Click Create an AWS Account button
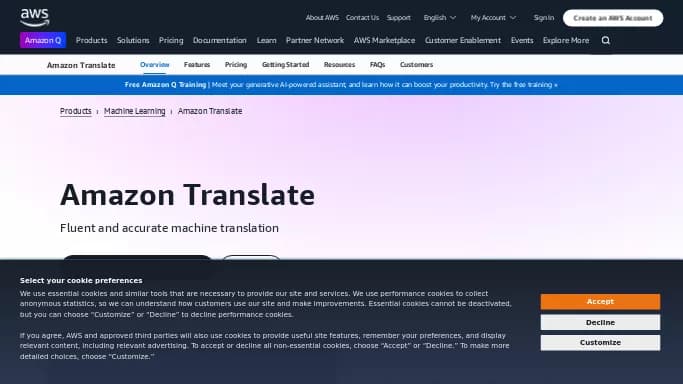The height and width of the screenshot is (384, 683). 613,18
